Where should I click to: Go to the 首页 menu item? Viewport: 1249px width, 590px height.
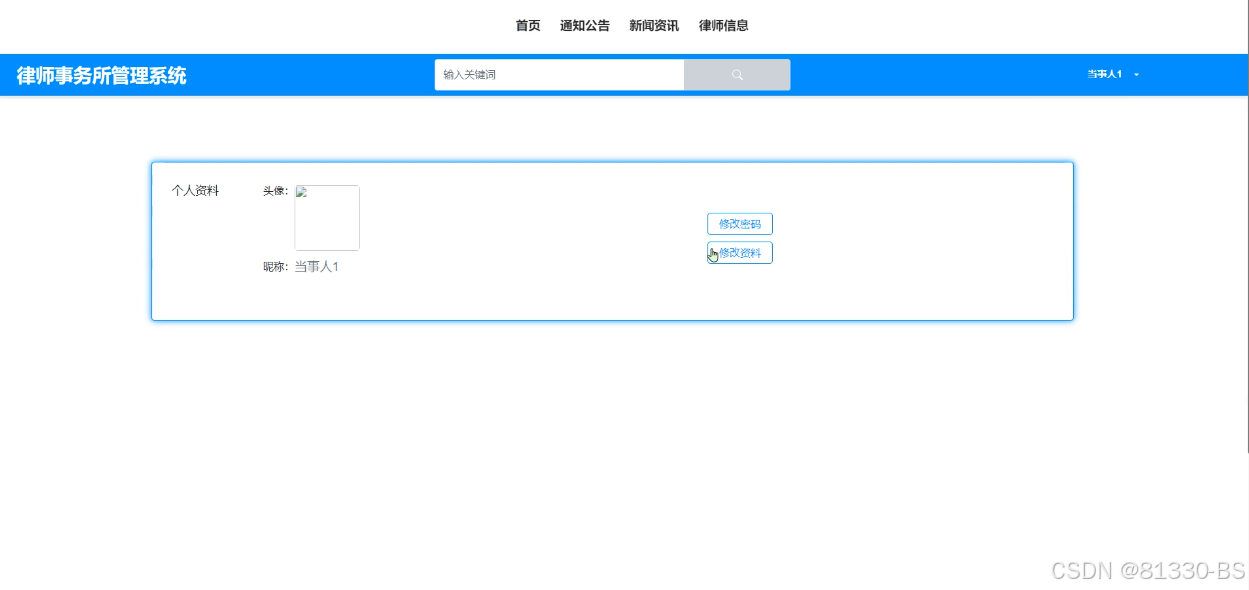coord(528,26)
